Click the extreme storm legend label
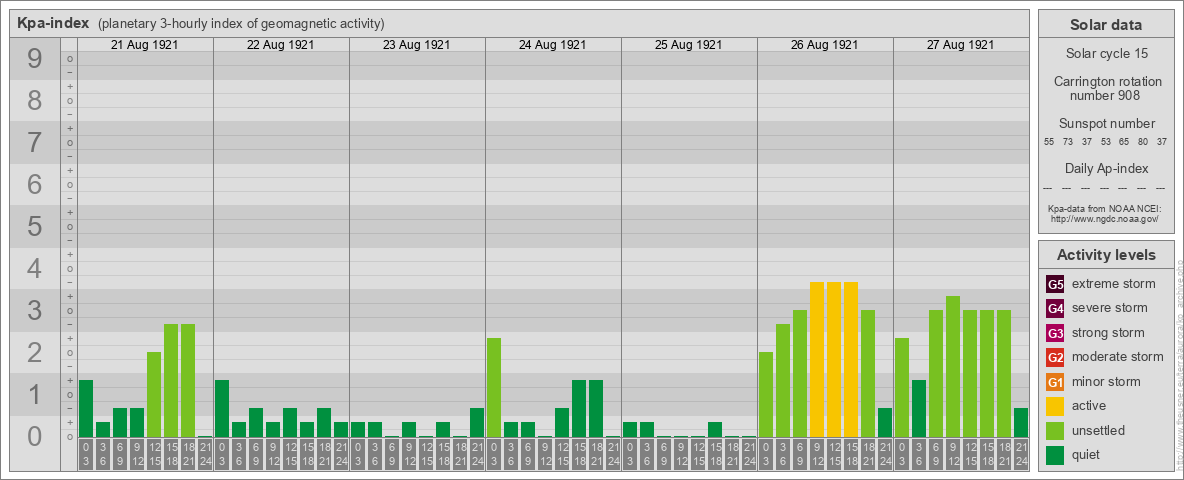1184x480 pixels. point(1114,284)
